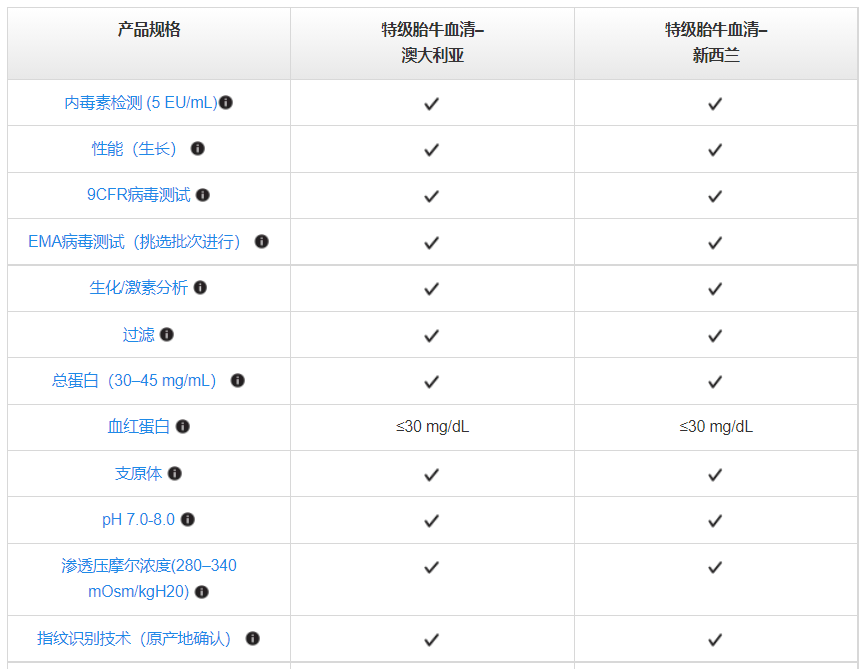Open info icon next to 总蛋白
The image size is (865, 669).
238,381
